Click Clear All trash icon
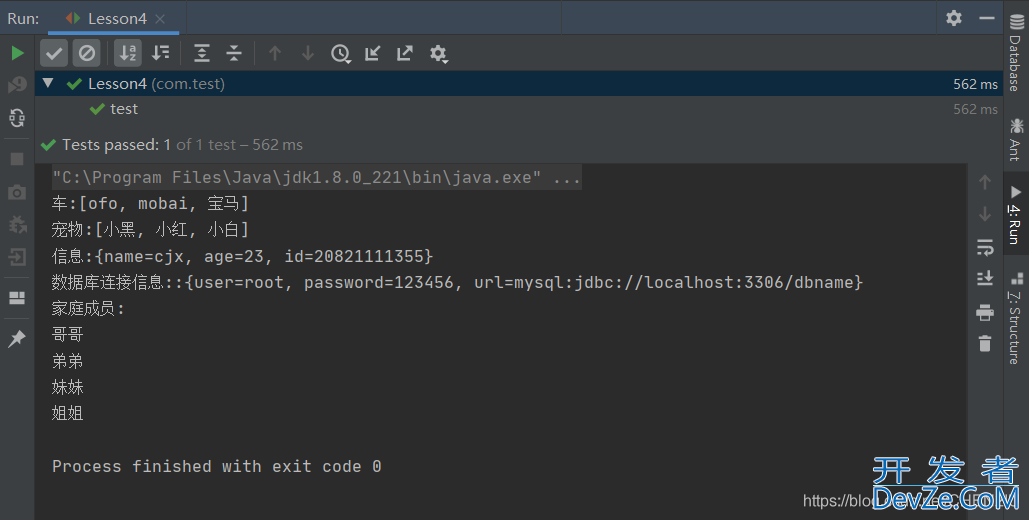The width and height of the screenshot is (1029, 520). click(985, 344)
